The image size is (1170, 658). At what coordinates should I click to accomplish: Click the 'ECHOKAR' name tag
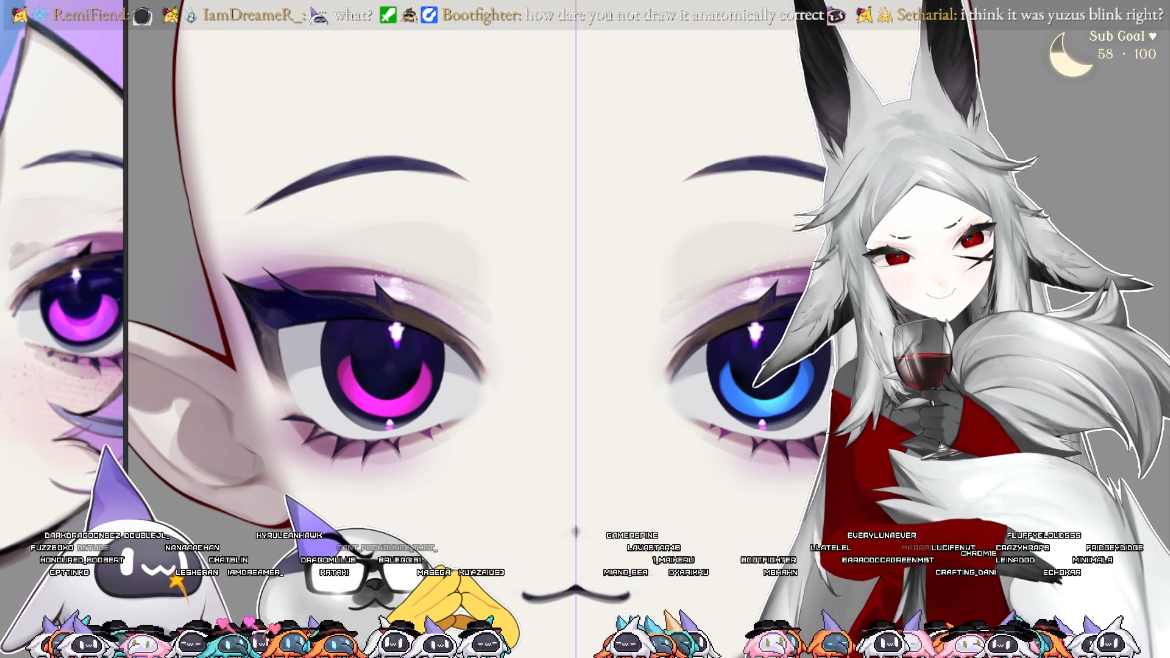pyautogui.click(x=1062, y=572)
